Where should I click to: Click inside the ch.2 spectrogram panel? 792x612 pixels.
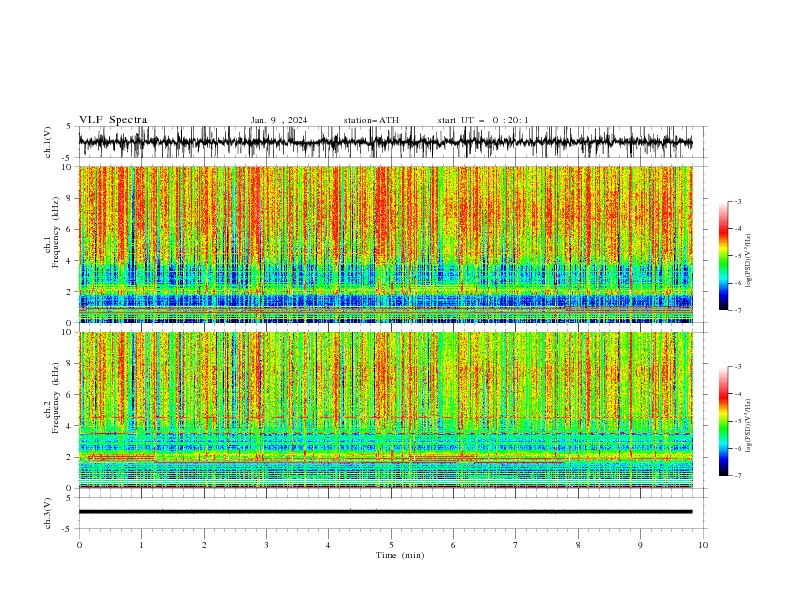pos(386,410)
